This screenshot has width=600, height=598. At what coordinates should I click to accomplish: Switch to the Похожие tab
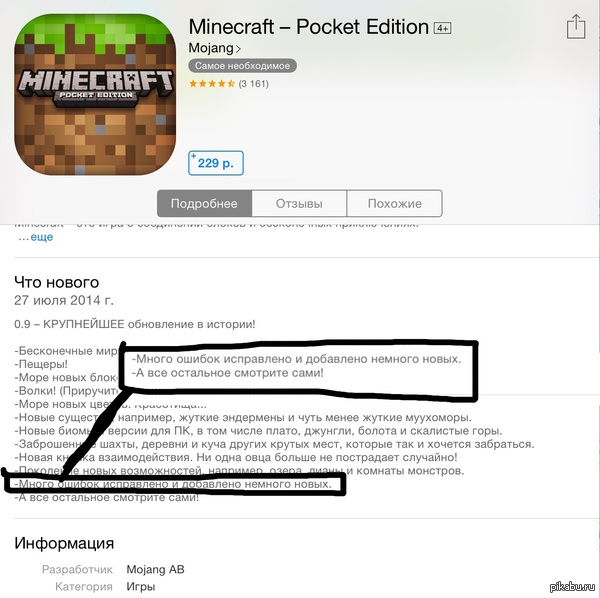(395, 204)
